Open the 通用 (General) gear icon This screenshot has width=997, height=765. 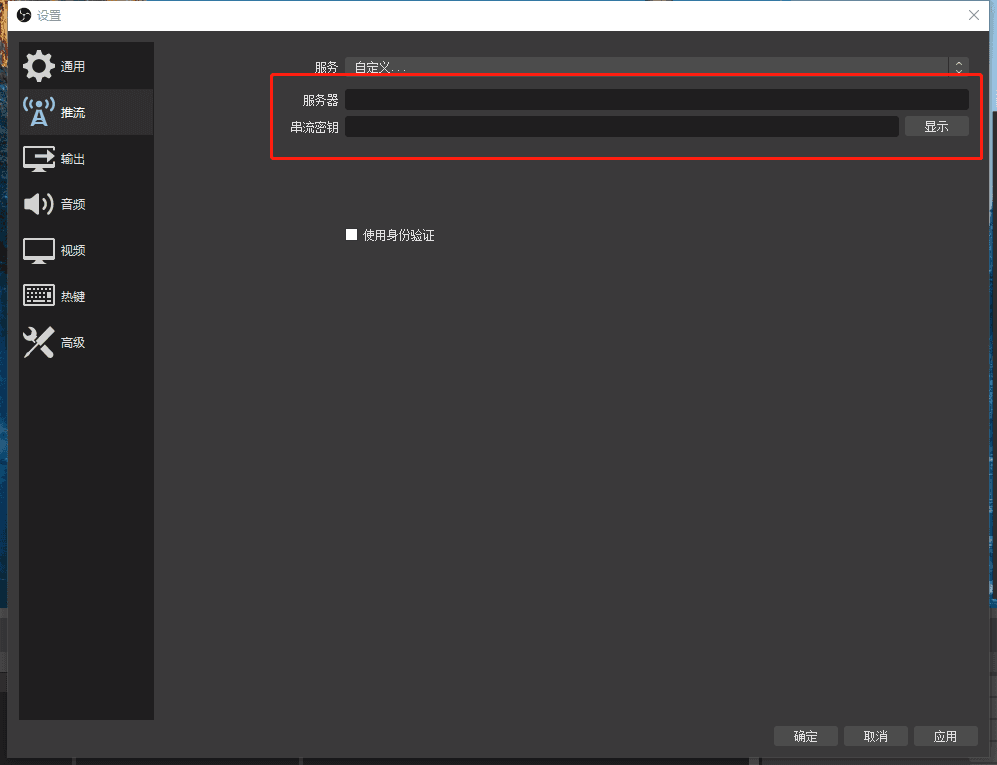tap(39, 67)
